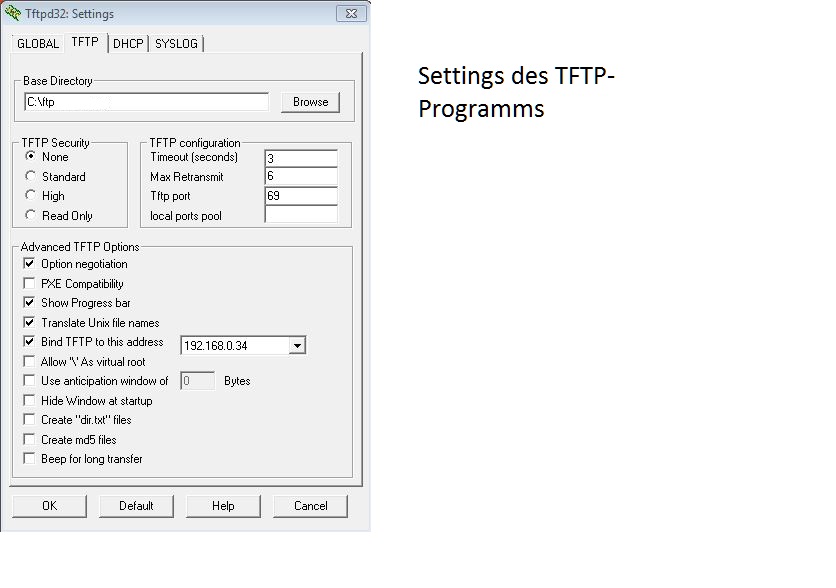Click the Cancel button
This screenshot has width=836, height=588.
coord(310,506)
